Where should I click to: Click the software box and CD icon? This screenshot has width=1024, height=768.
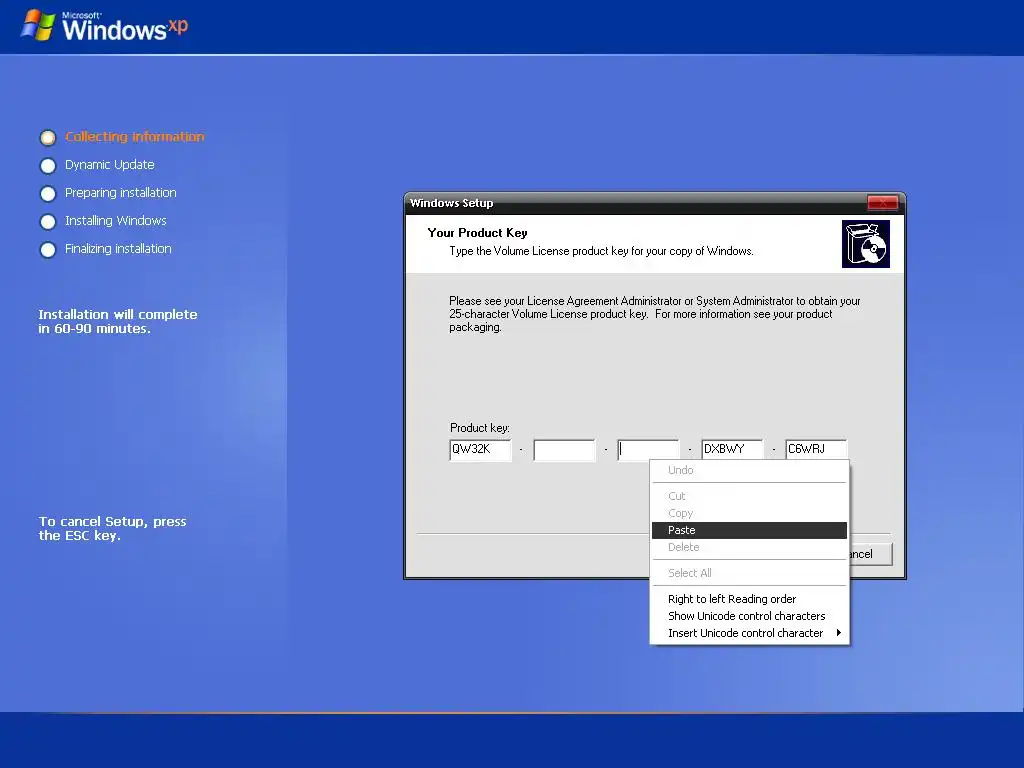tap(865, 244)
